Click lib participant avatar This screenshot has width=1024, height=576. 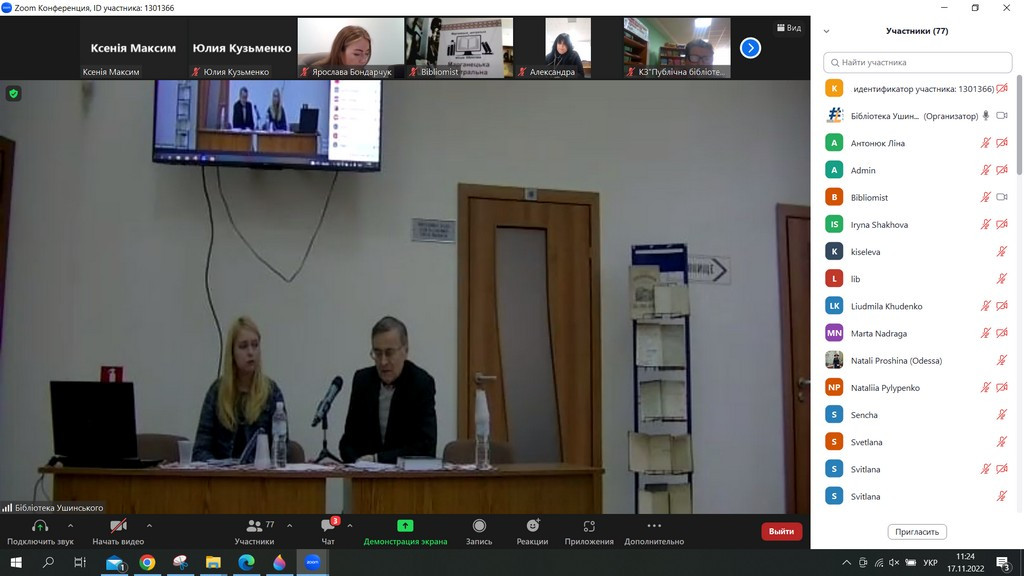tap(834, 279)
